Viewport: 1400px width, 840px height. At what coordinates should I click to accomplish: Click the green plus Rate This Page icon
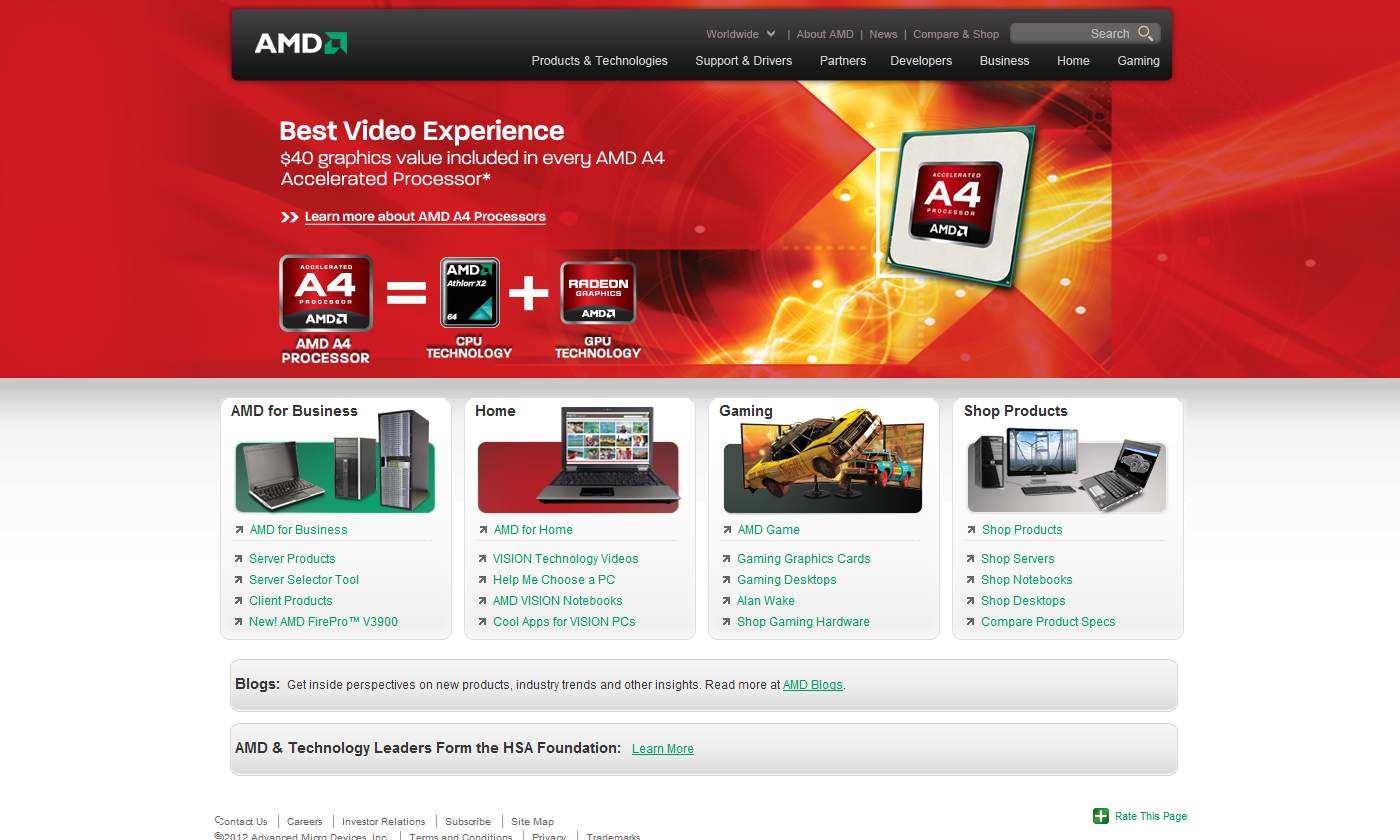[1101, 816]
